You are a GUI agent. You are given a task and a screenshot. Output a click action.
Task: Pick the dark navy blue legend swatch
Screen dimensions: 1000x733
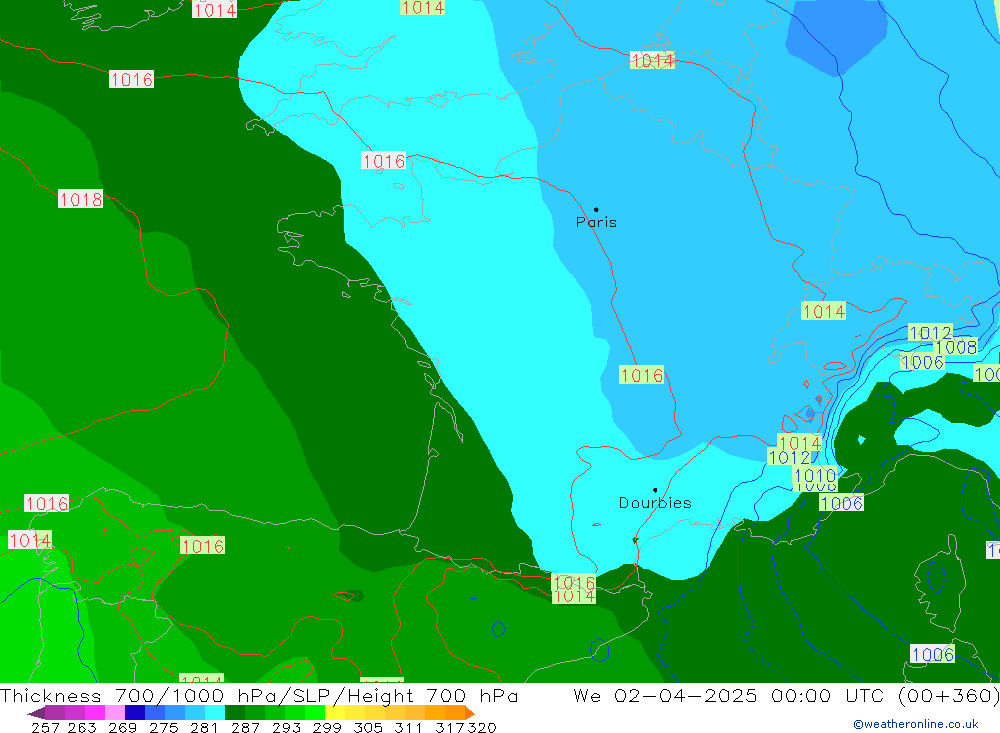click(135, 713)
